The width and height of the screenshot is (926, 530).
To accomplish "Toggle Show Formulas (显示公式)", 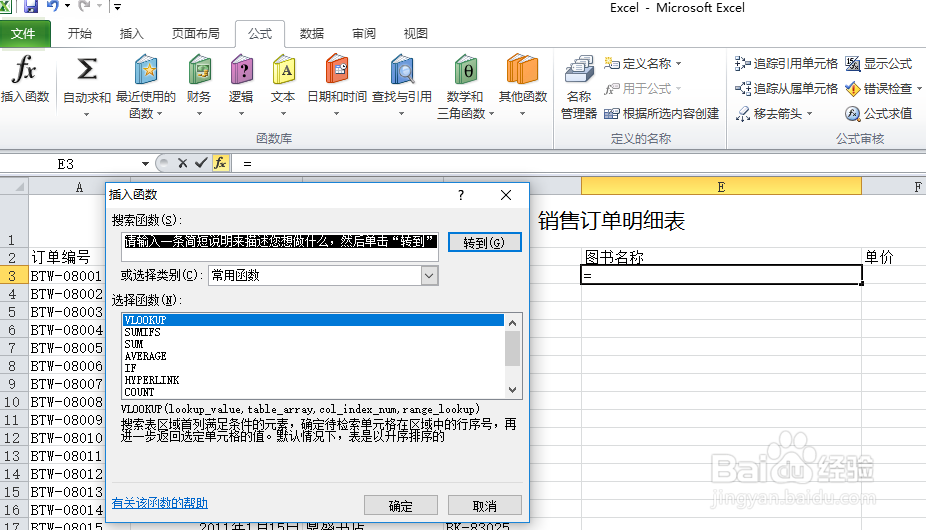I will pyautogui.click(x=879, y=63).
